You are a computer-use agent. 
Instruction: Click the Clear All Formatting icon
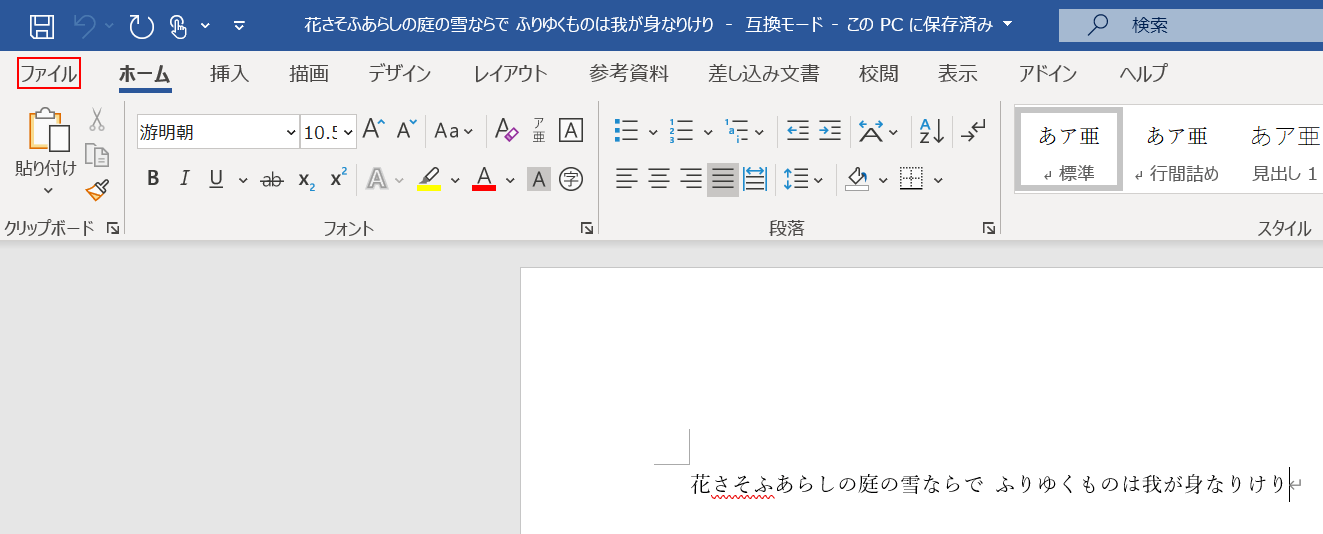[x=507, y=131]
